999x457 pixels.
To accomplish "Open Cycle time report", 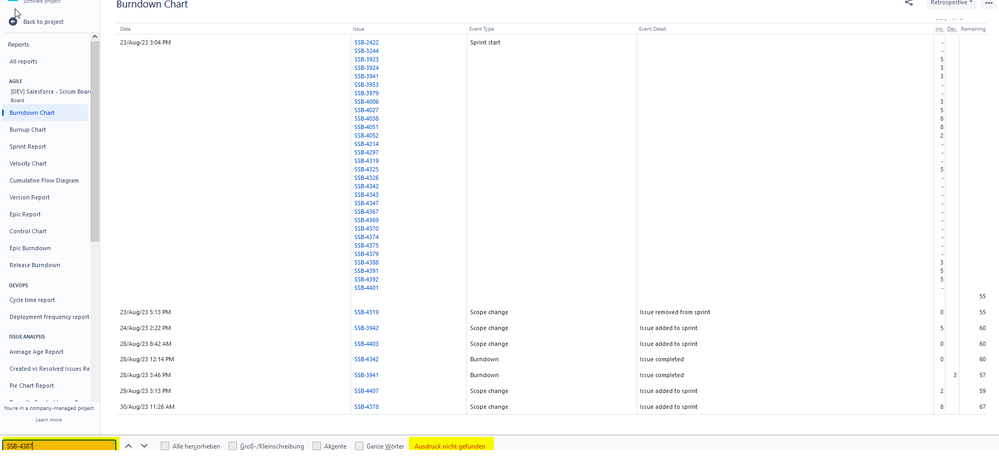I will pos(32,300).
